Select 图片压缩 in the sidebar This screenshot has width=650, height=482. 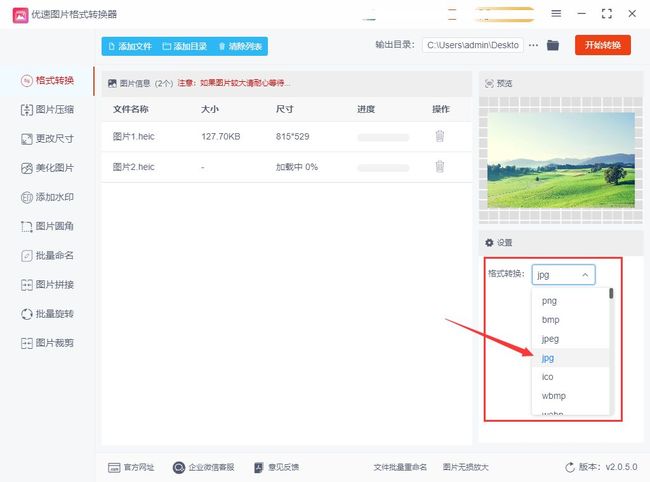click(47, 110)
